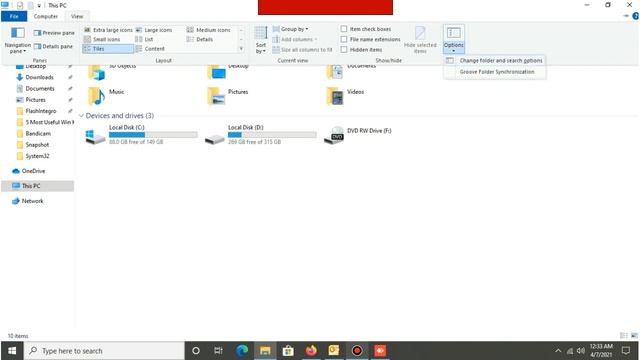
Task: Select Small icons layout
Action: (x=102, y=39)
